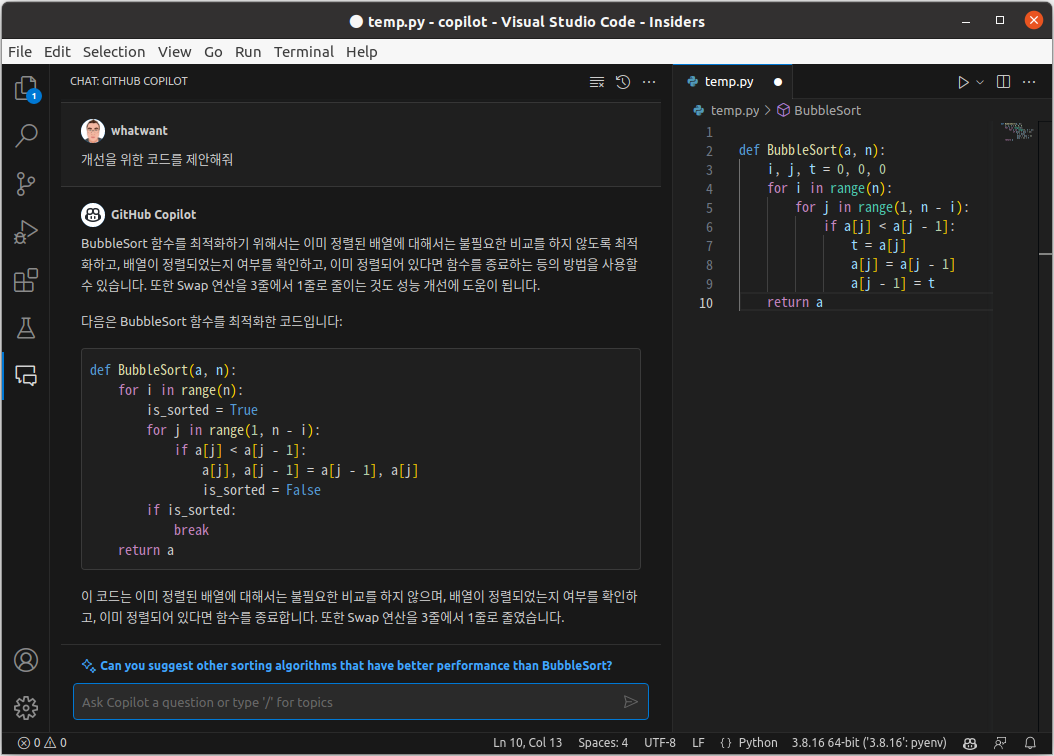Open the Help menu

(362, 52)
